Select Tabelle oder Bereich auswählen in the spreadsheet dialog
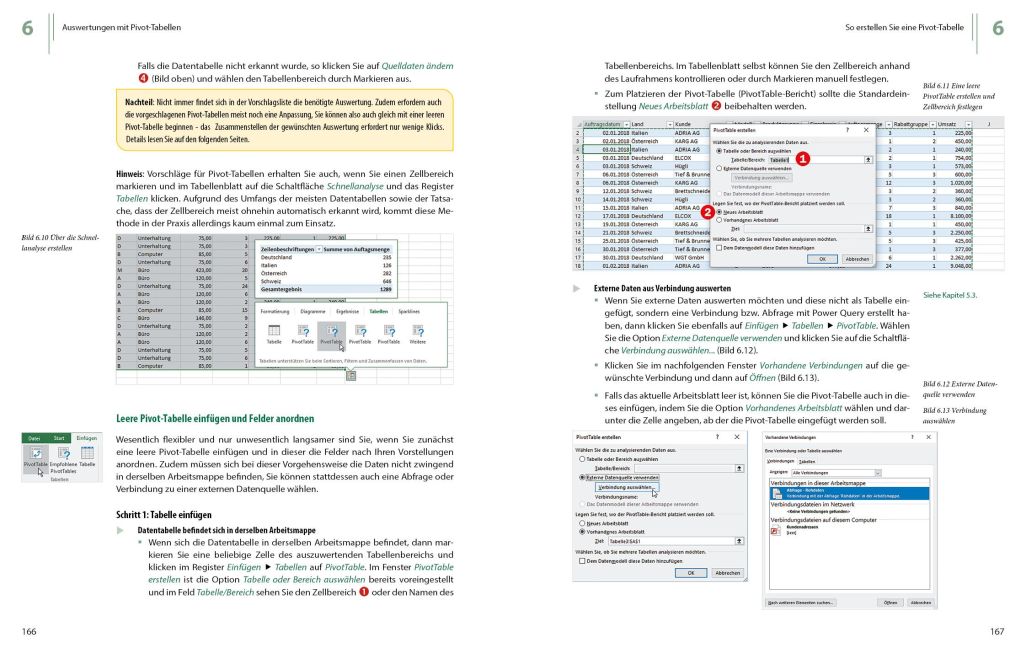 [x=720, y=151]
